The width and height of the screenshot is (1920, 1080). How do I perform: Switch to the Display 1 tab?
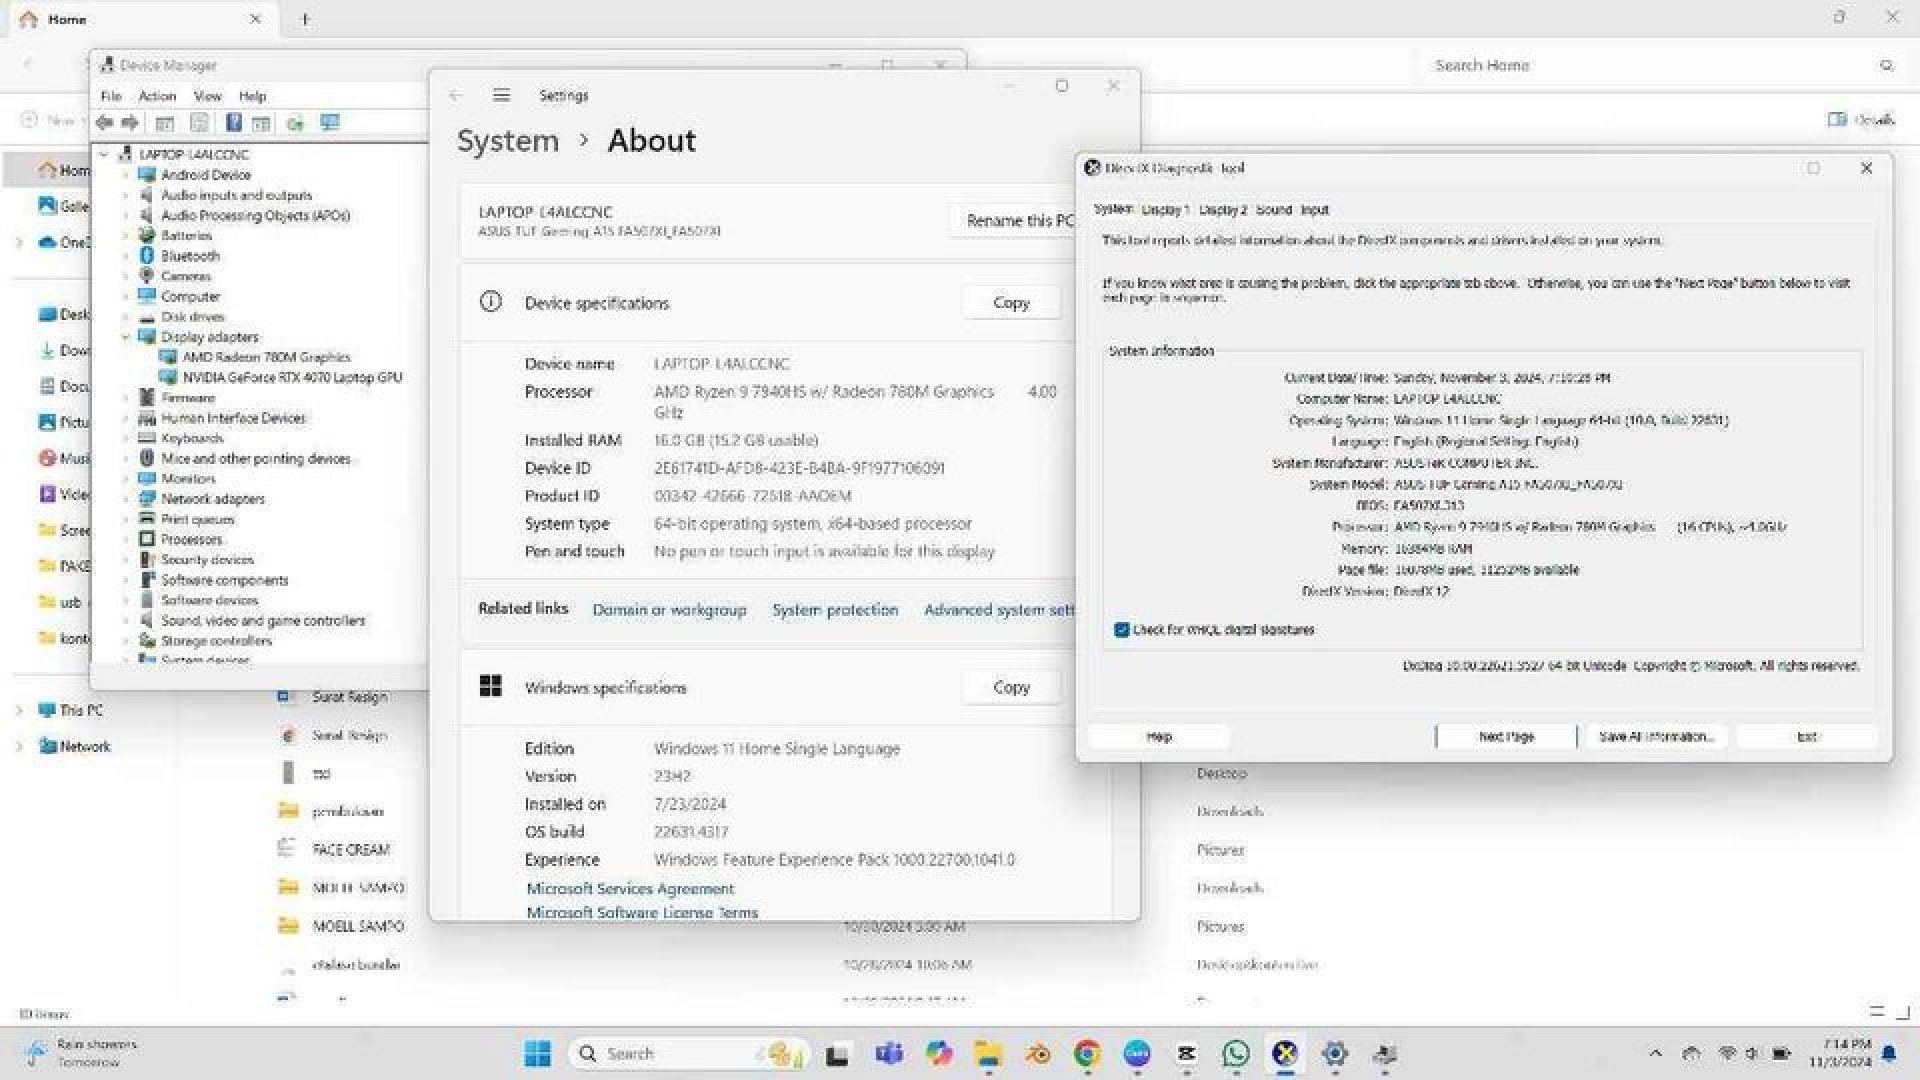pyautogui.click(x=1165, y=210)
